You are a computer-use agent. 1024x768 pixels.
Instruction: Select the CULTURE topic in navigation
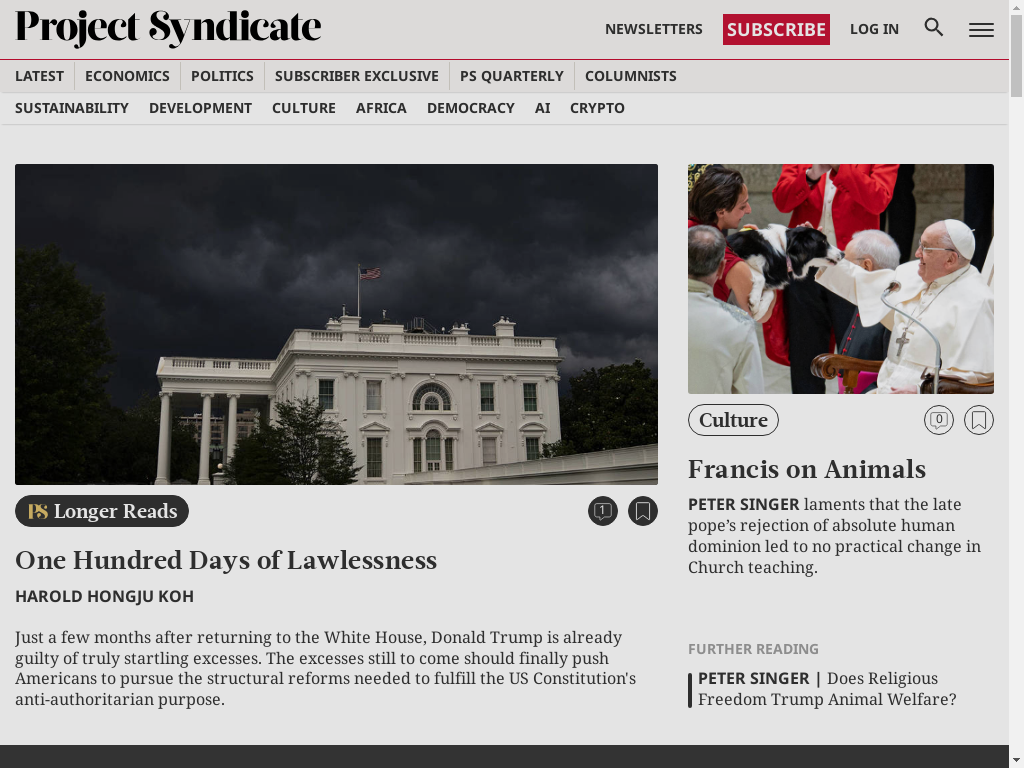(x=304, y=108)
